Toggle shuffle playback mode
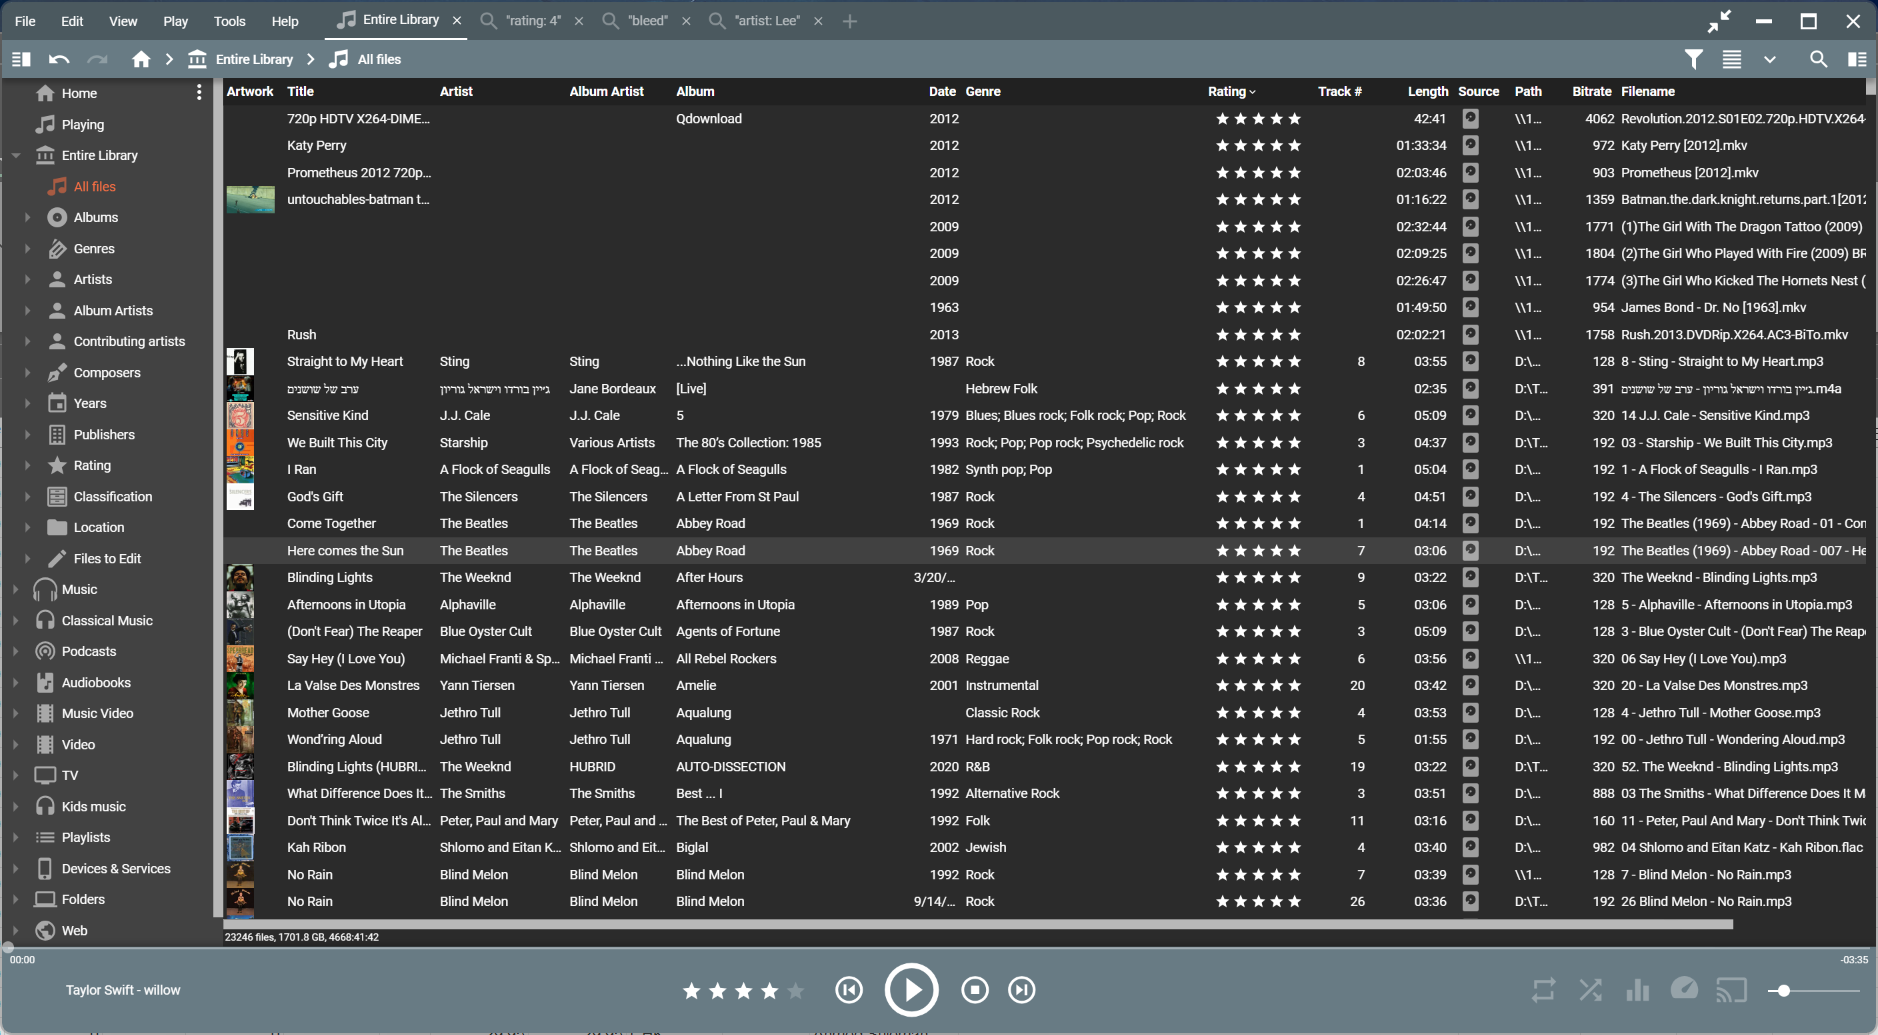1878x1035 pixels. (1590, 990)
